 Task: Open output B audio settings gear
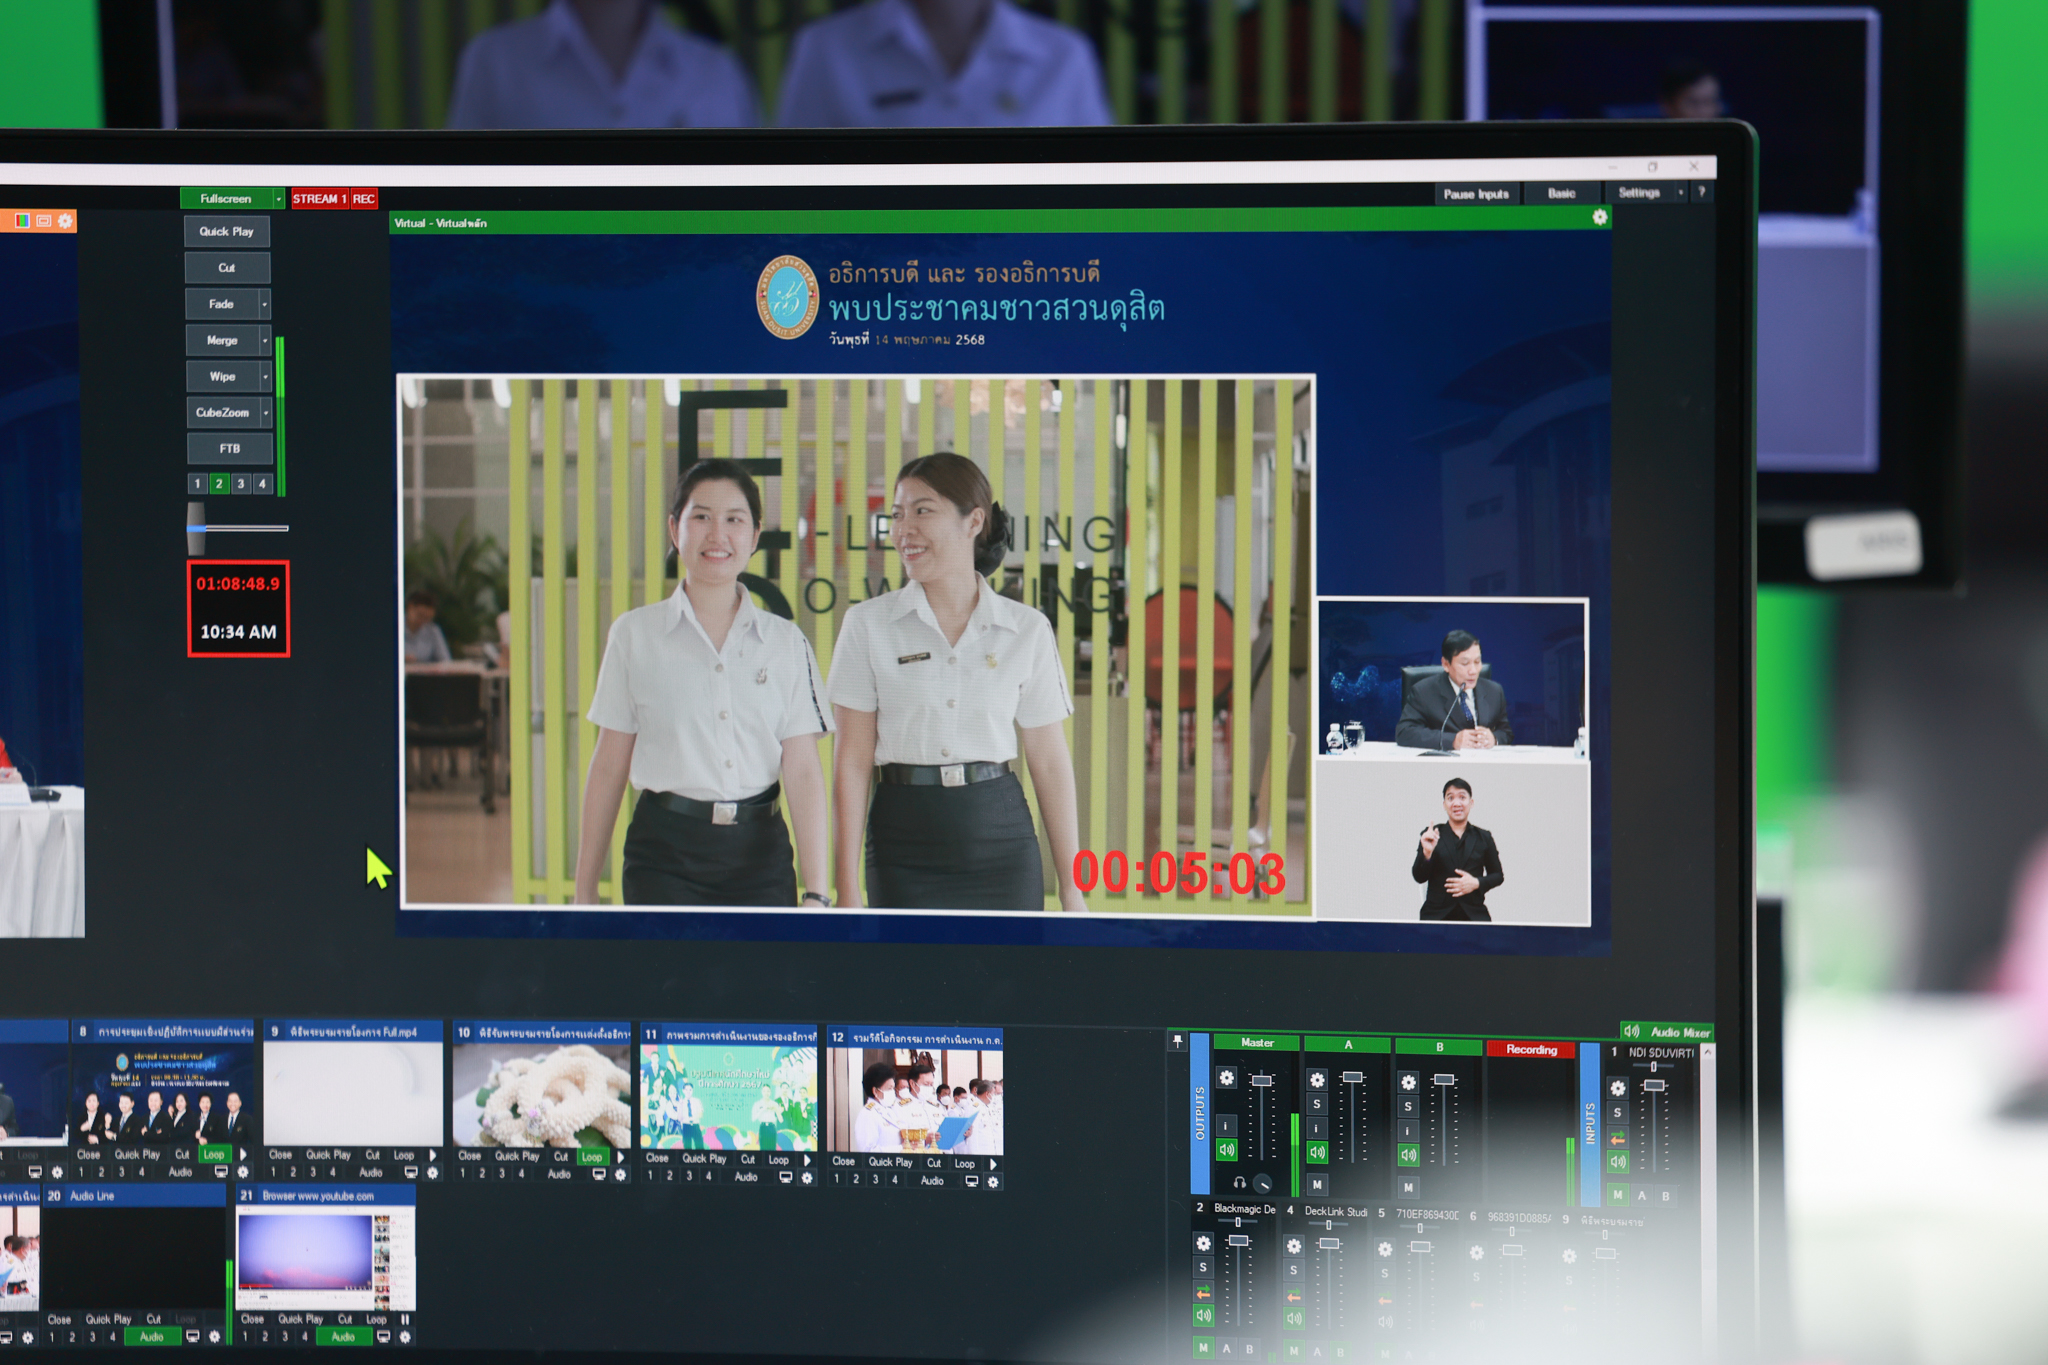tap(1408, 1082)
